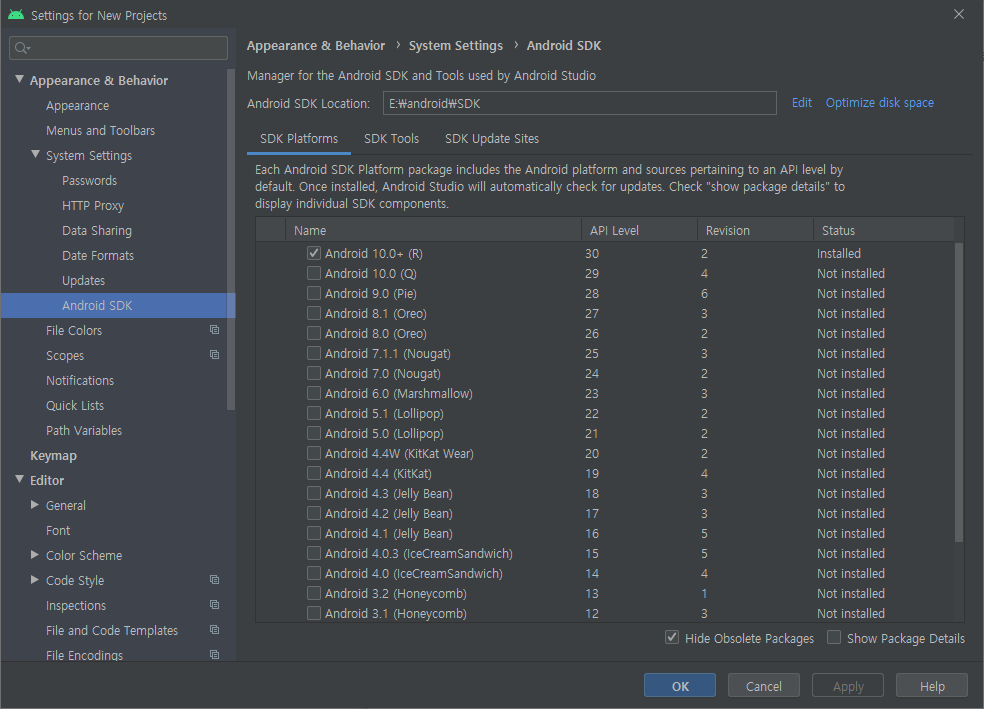Click 'Installed' status of Android 10.0+ row
The image size is (984, 709).
(x=838, y=253)
